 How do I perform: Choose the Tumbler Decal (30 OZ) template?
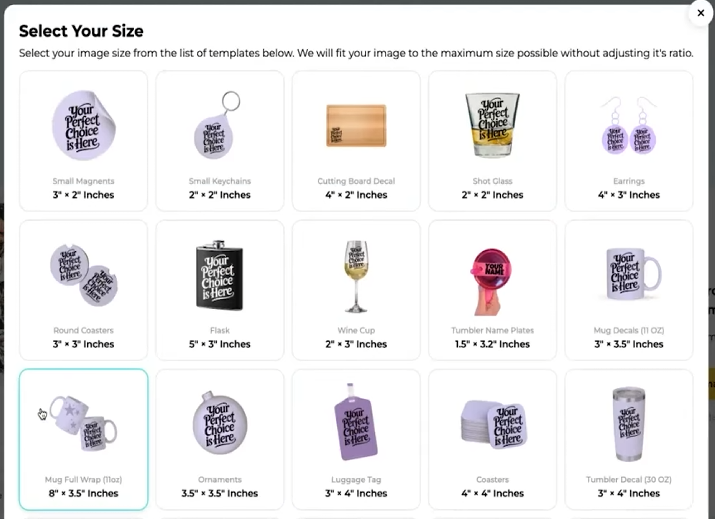click(x=629, y=440)
